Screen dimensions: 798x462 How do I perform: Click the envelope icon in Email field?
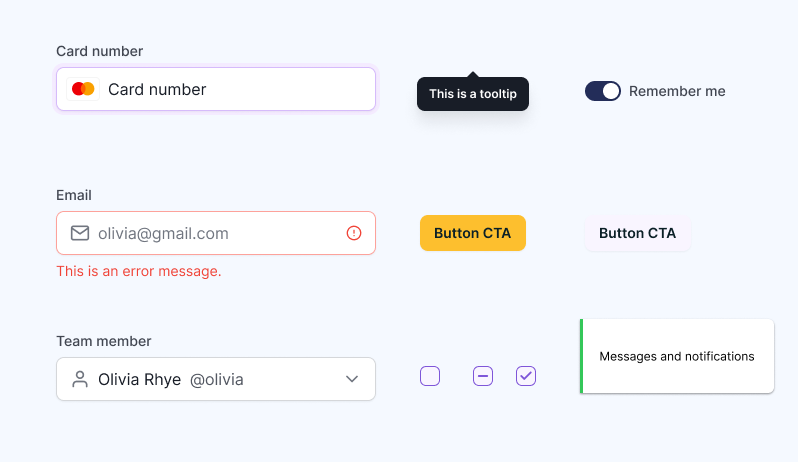[x=80, y=233]
